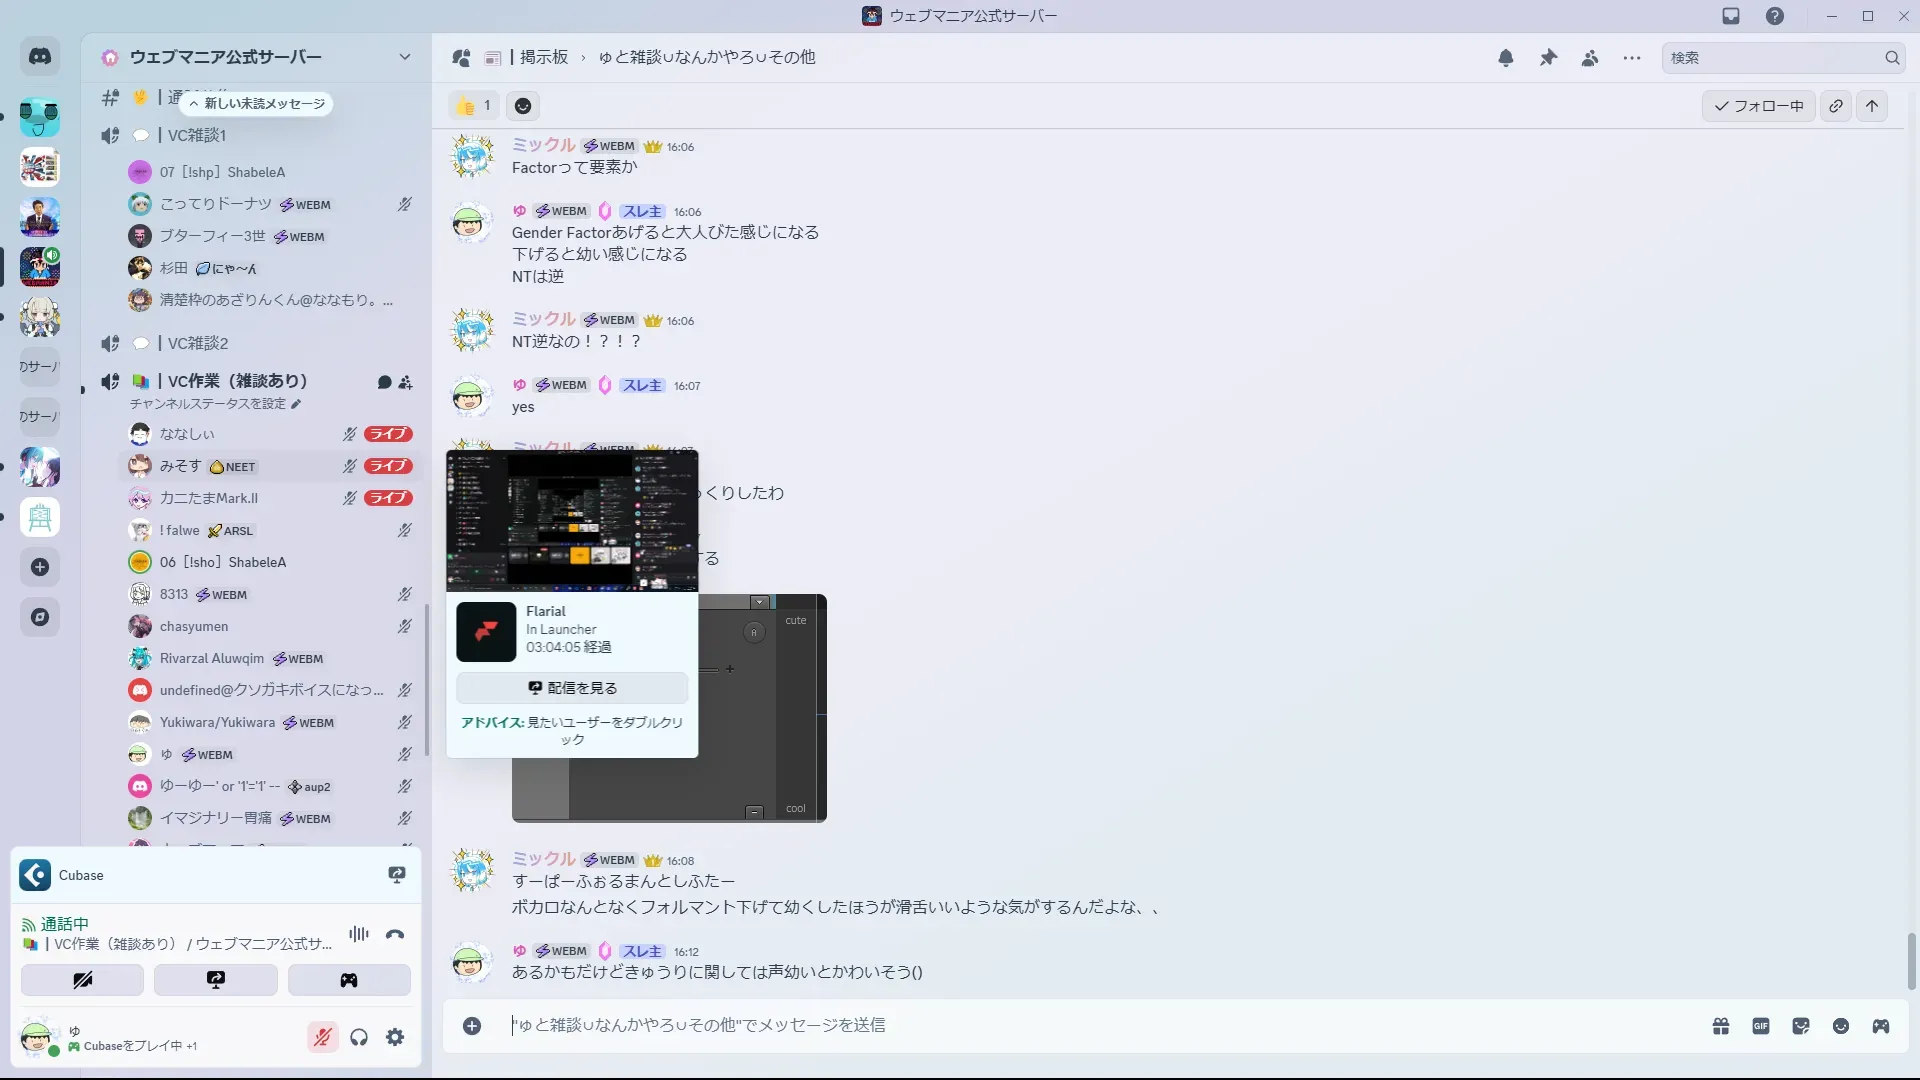
Task: Toggle headphone deafen
Action: [359, 1038]
